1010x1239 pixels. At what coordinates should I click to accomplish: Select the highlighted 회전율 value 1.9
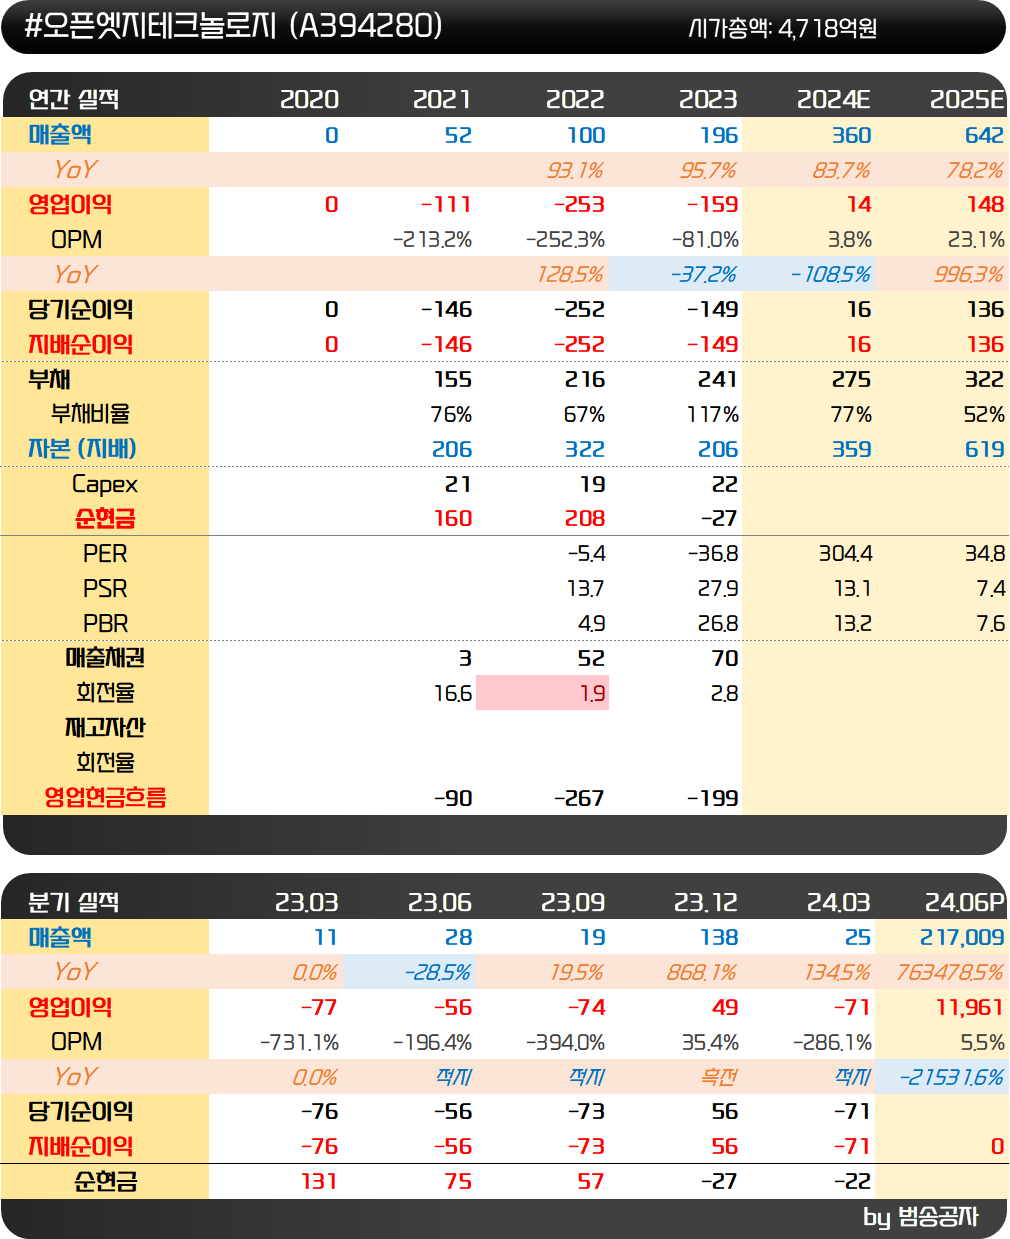pyautogui.click(x=592, y=693)
